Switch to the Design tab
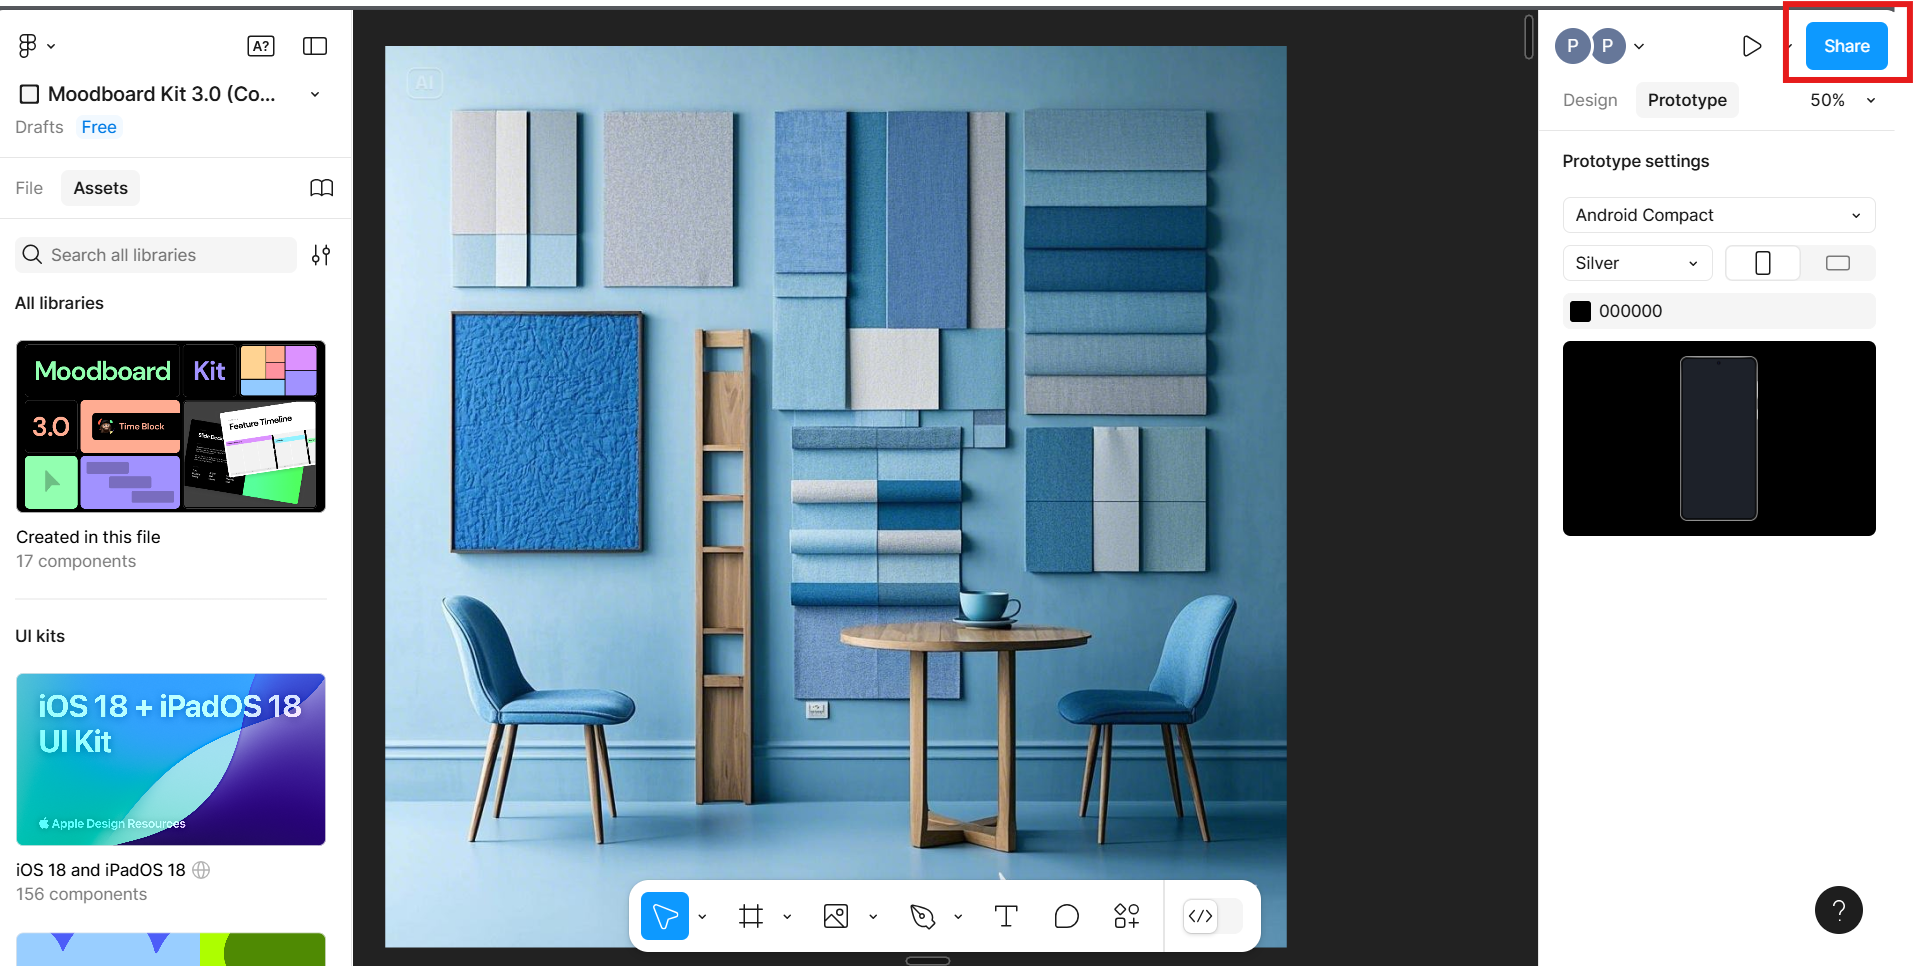This screenshot has height=966, width=1913. [x=1589, y=100]
